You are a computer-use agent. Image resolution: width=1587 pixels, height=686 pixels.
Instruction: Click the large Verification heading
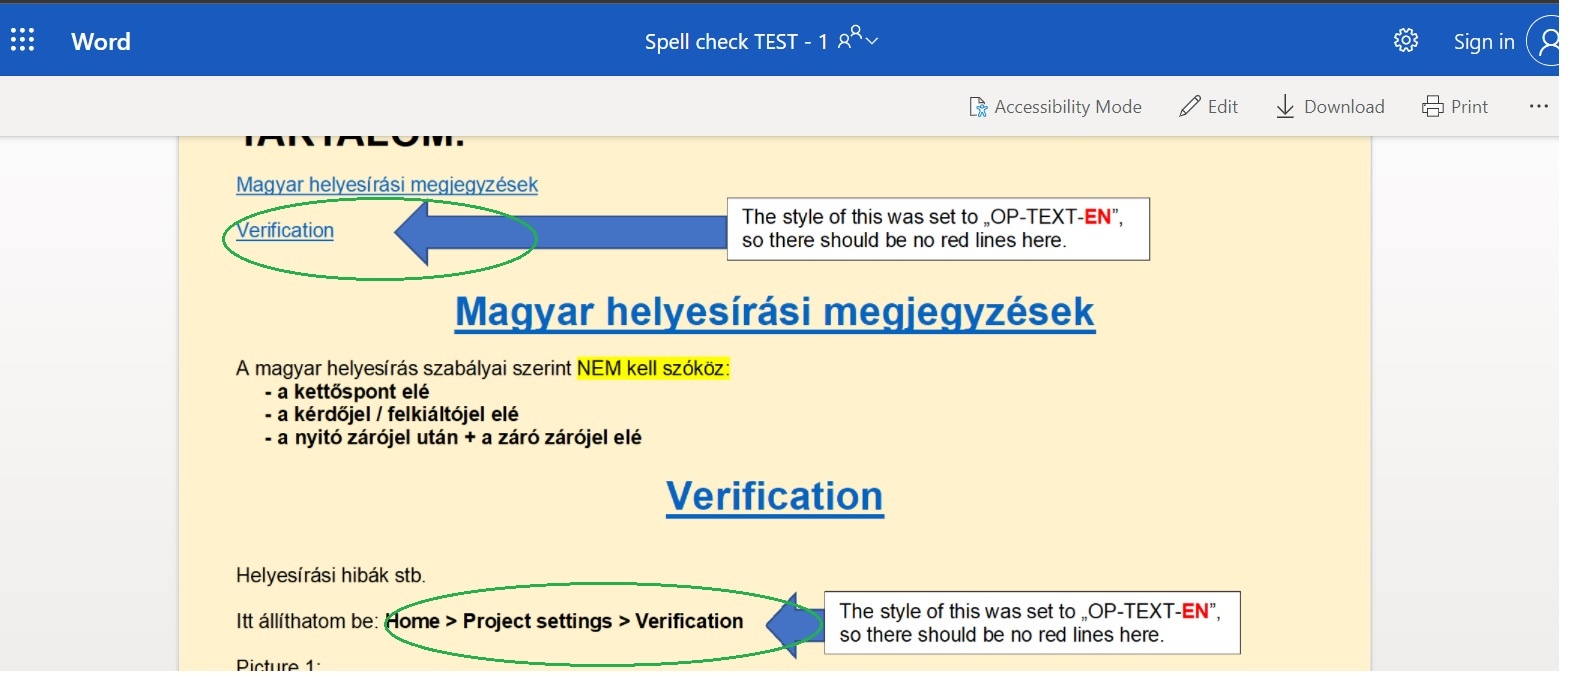(x=775, y=496)
